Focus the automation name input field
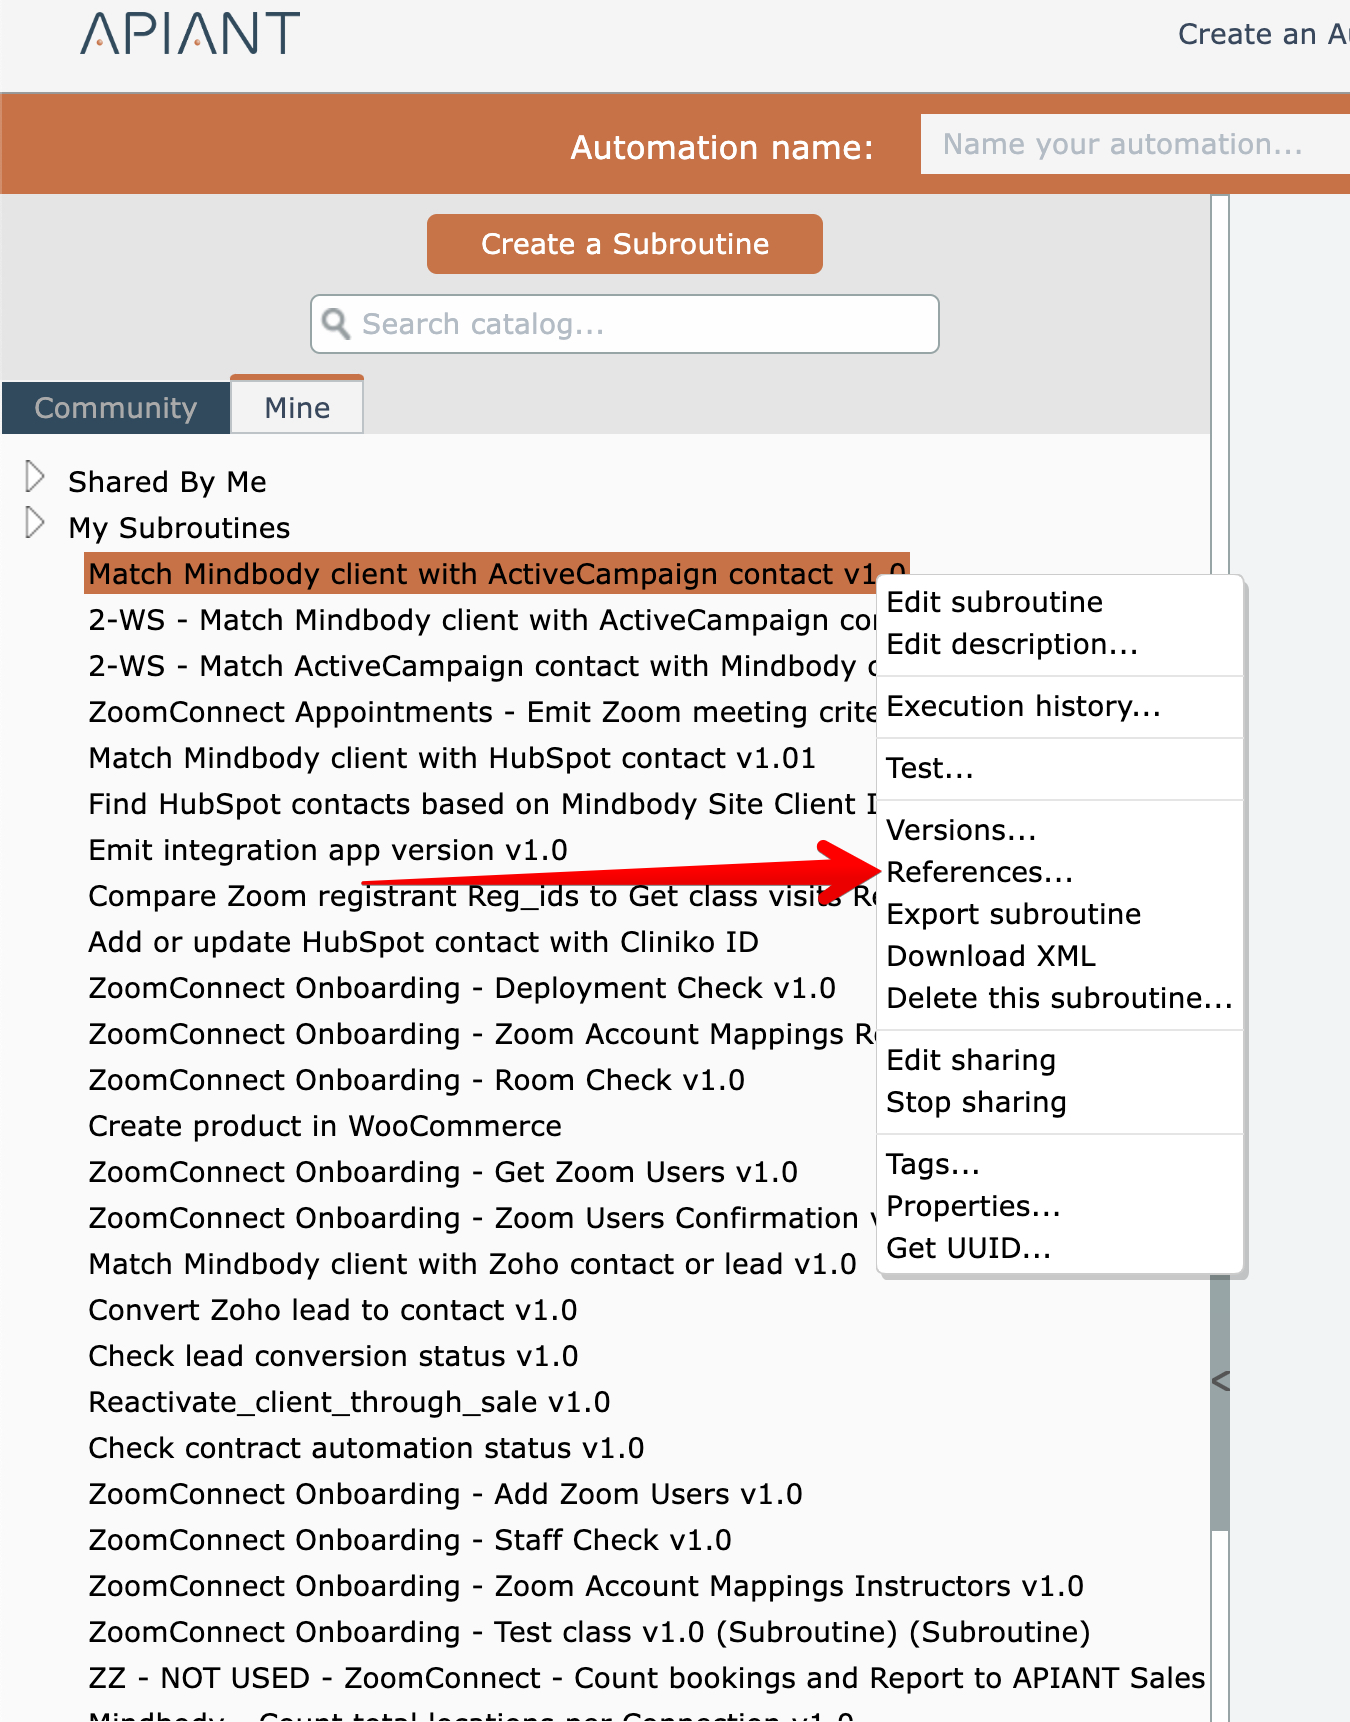 point(1130,145)
